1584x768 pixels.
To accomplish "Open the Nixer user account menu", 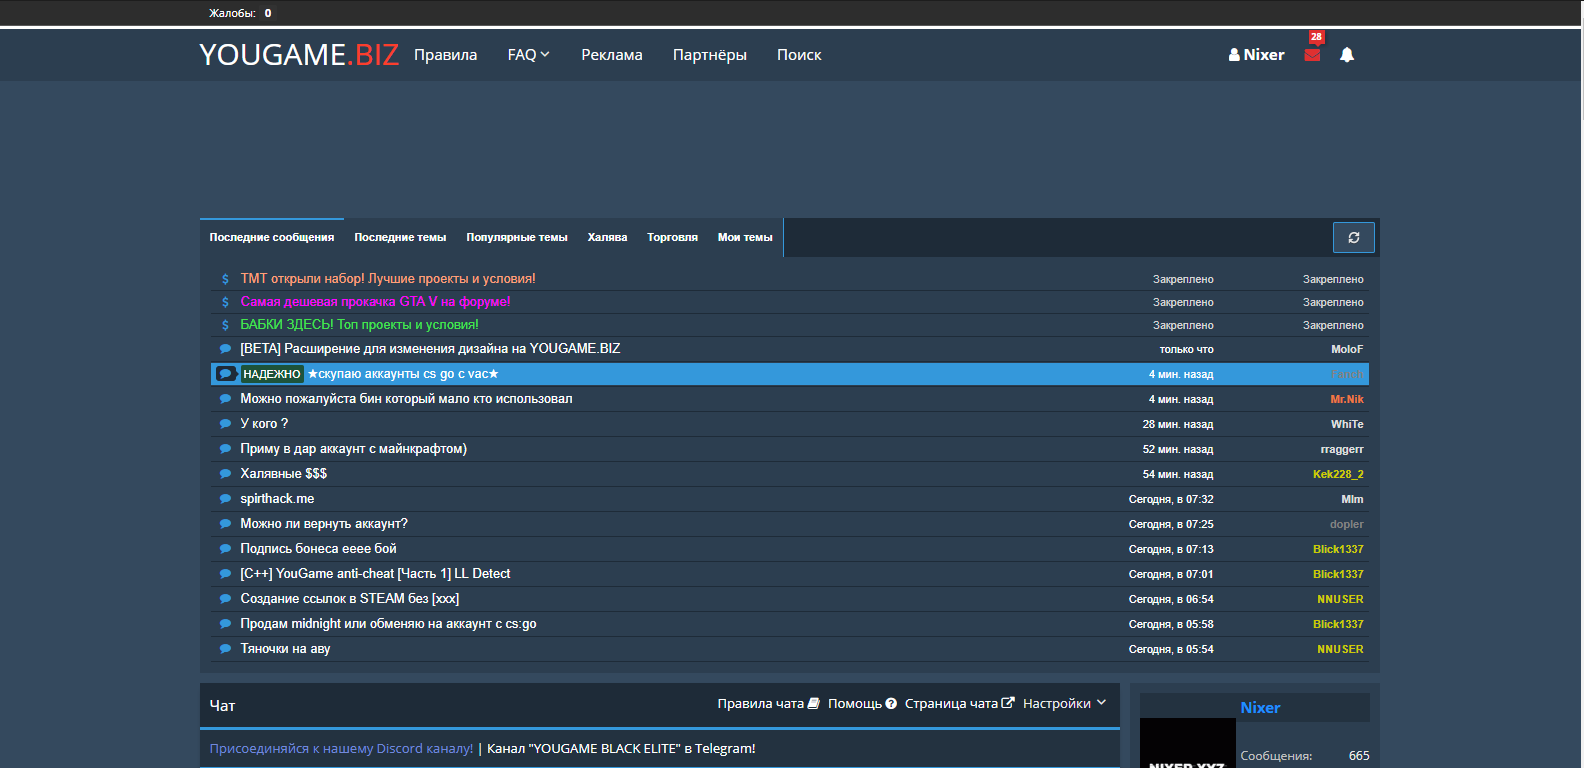I will (1256, 55).
